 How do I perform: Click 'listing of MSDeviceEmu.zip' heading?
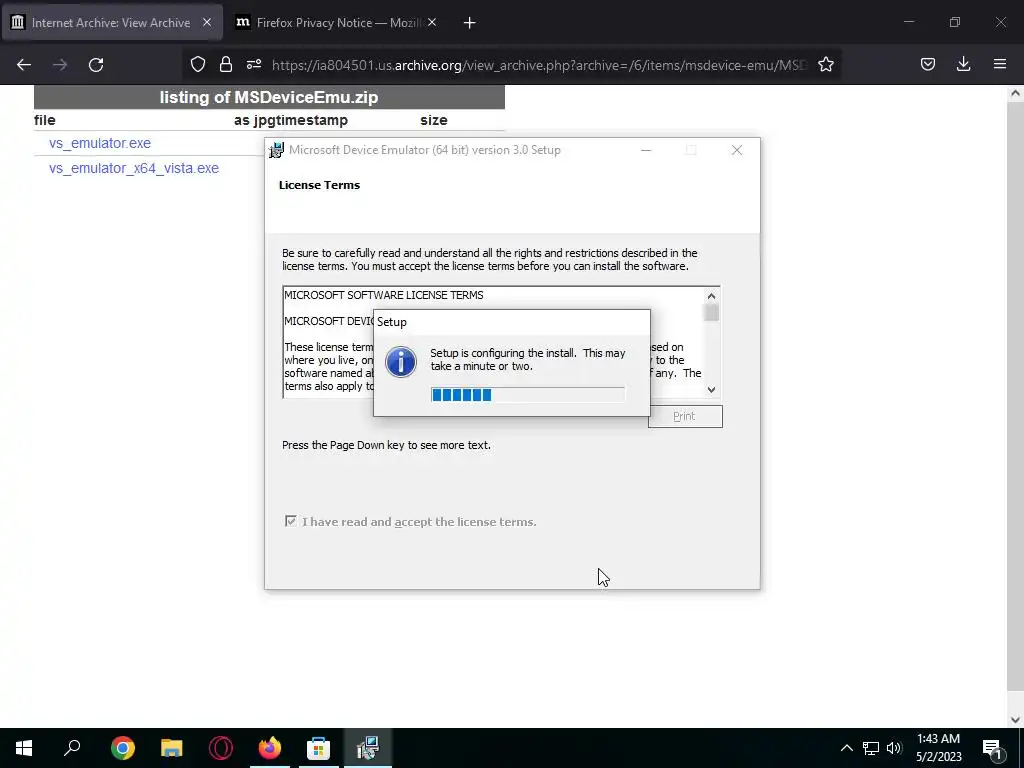(269, 97)
